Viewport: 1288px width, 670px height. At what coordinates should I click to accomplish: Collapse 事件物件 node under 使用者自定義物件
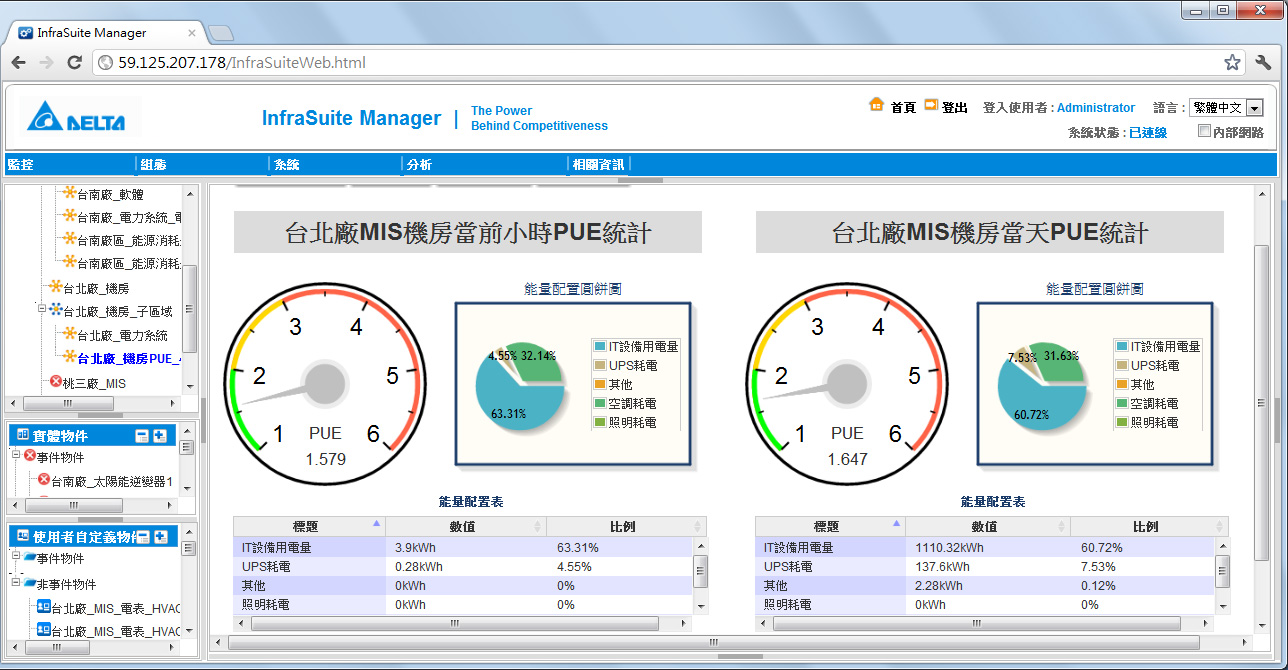point(16,557)
